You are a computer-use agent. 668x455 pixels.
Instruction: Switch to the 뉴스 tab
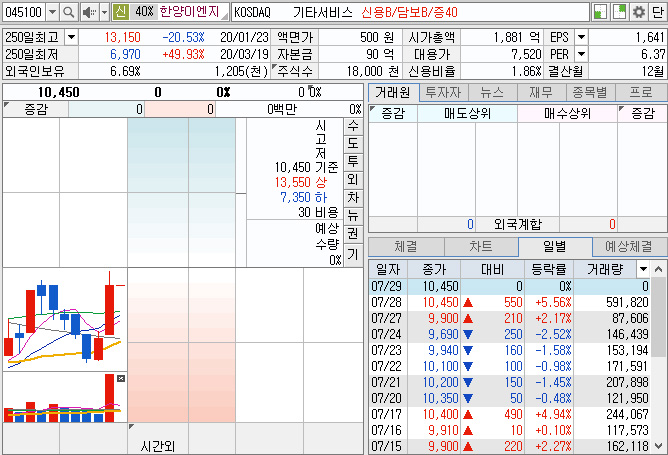point(492,92)
